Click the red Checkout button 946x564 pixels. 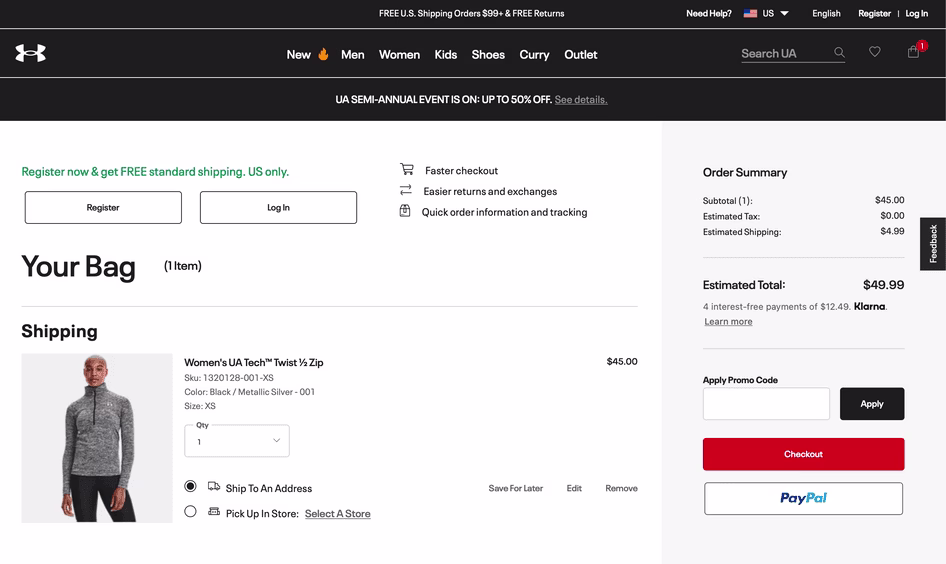pos(803,454)
